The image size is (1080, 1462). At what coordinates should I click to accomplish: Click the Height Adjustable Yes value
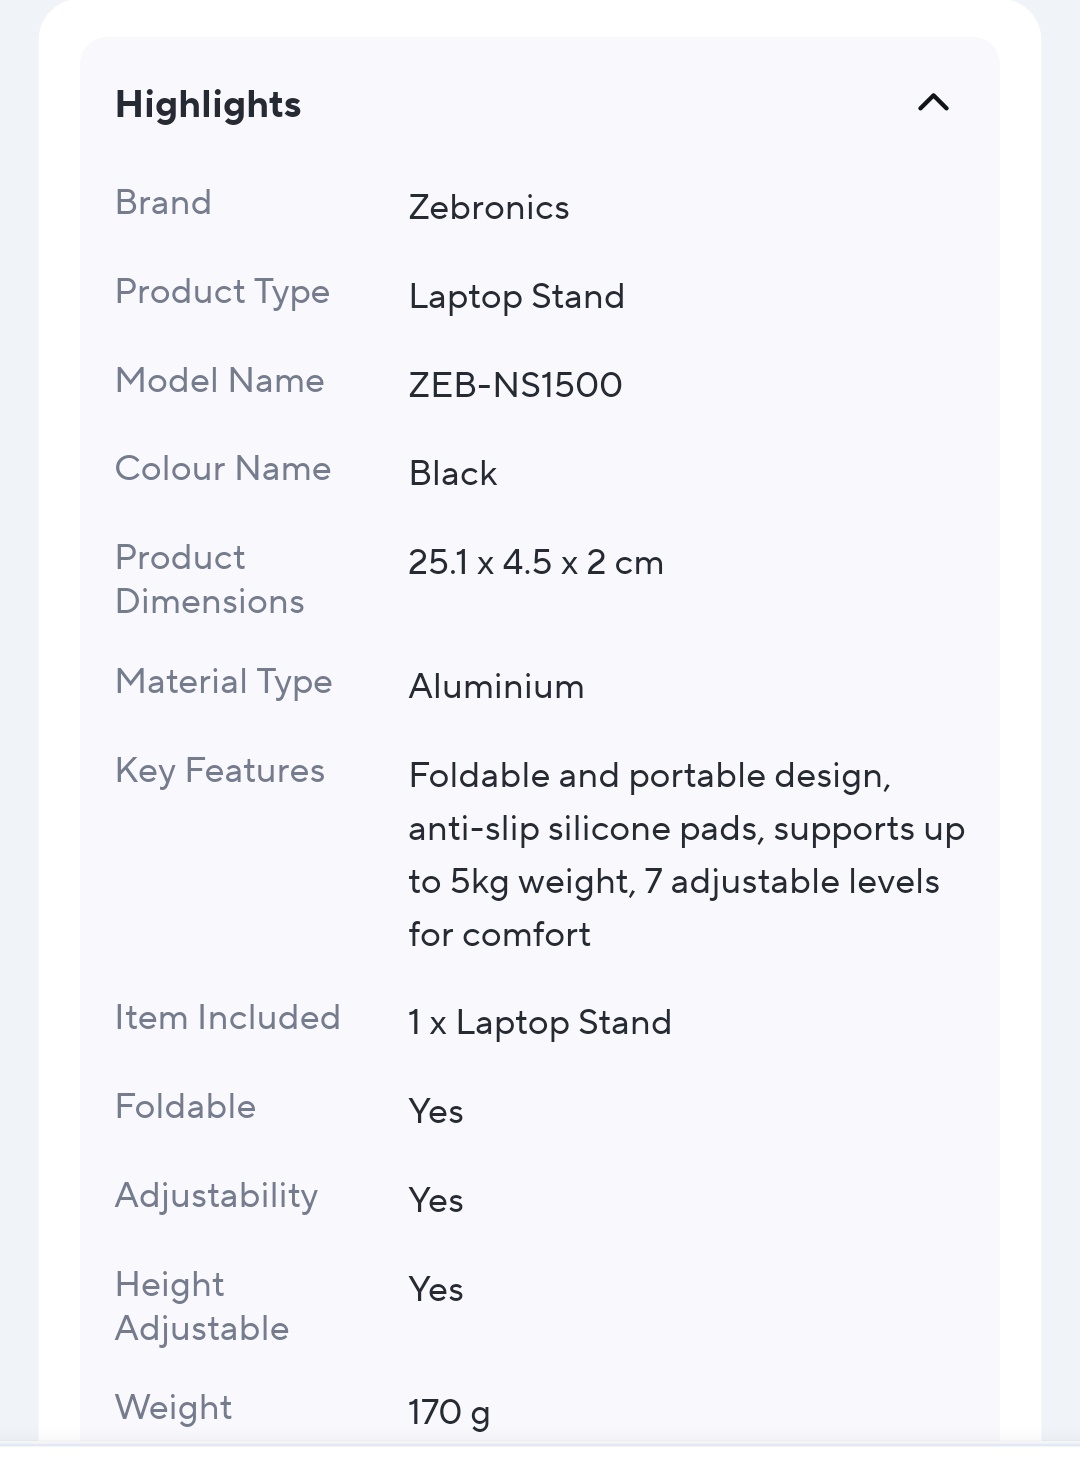[436, 1290]
